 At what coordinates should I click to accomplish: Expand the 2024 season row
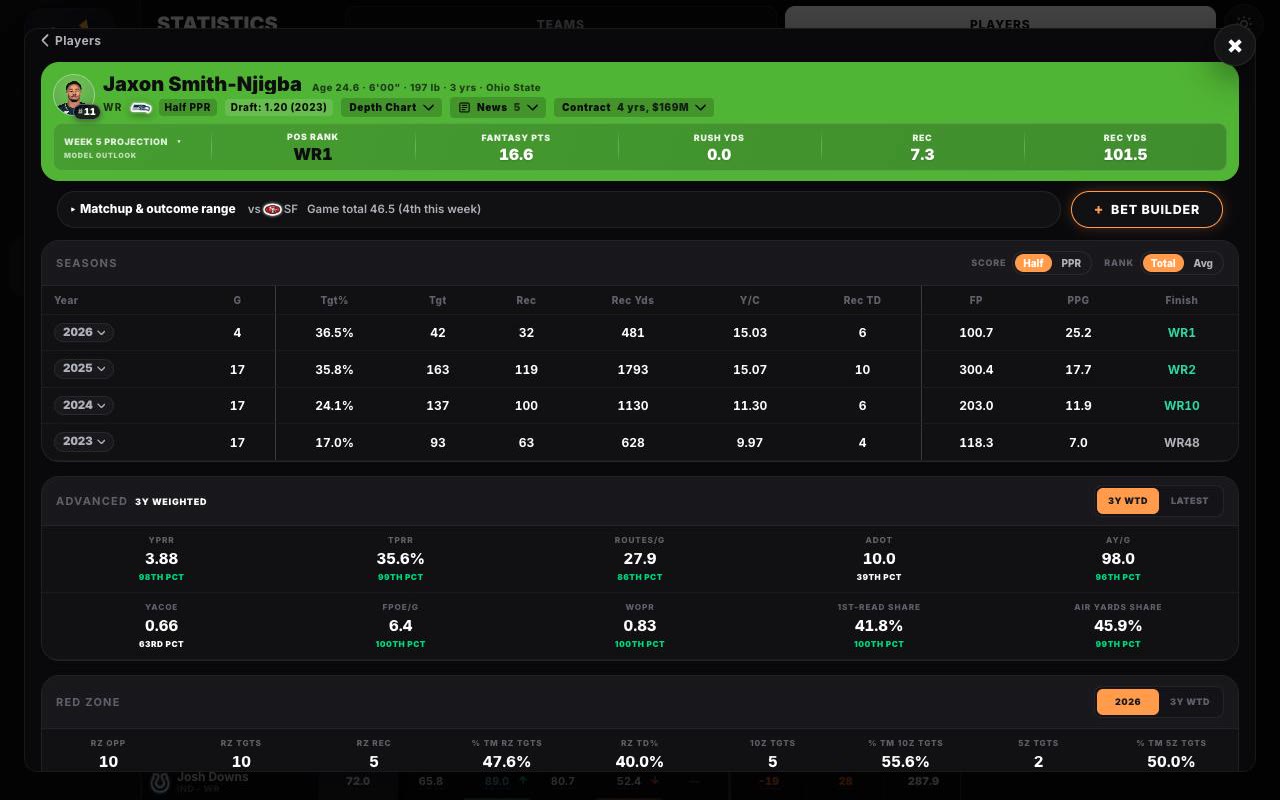click(x=84, y=405)
